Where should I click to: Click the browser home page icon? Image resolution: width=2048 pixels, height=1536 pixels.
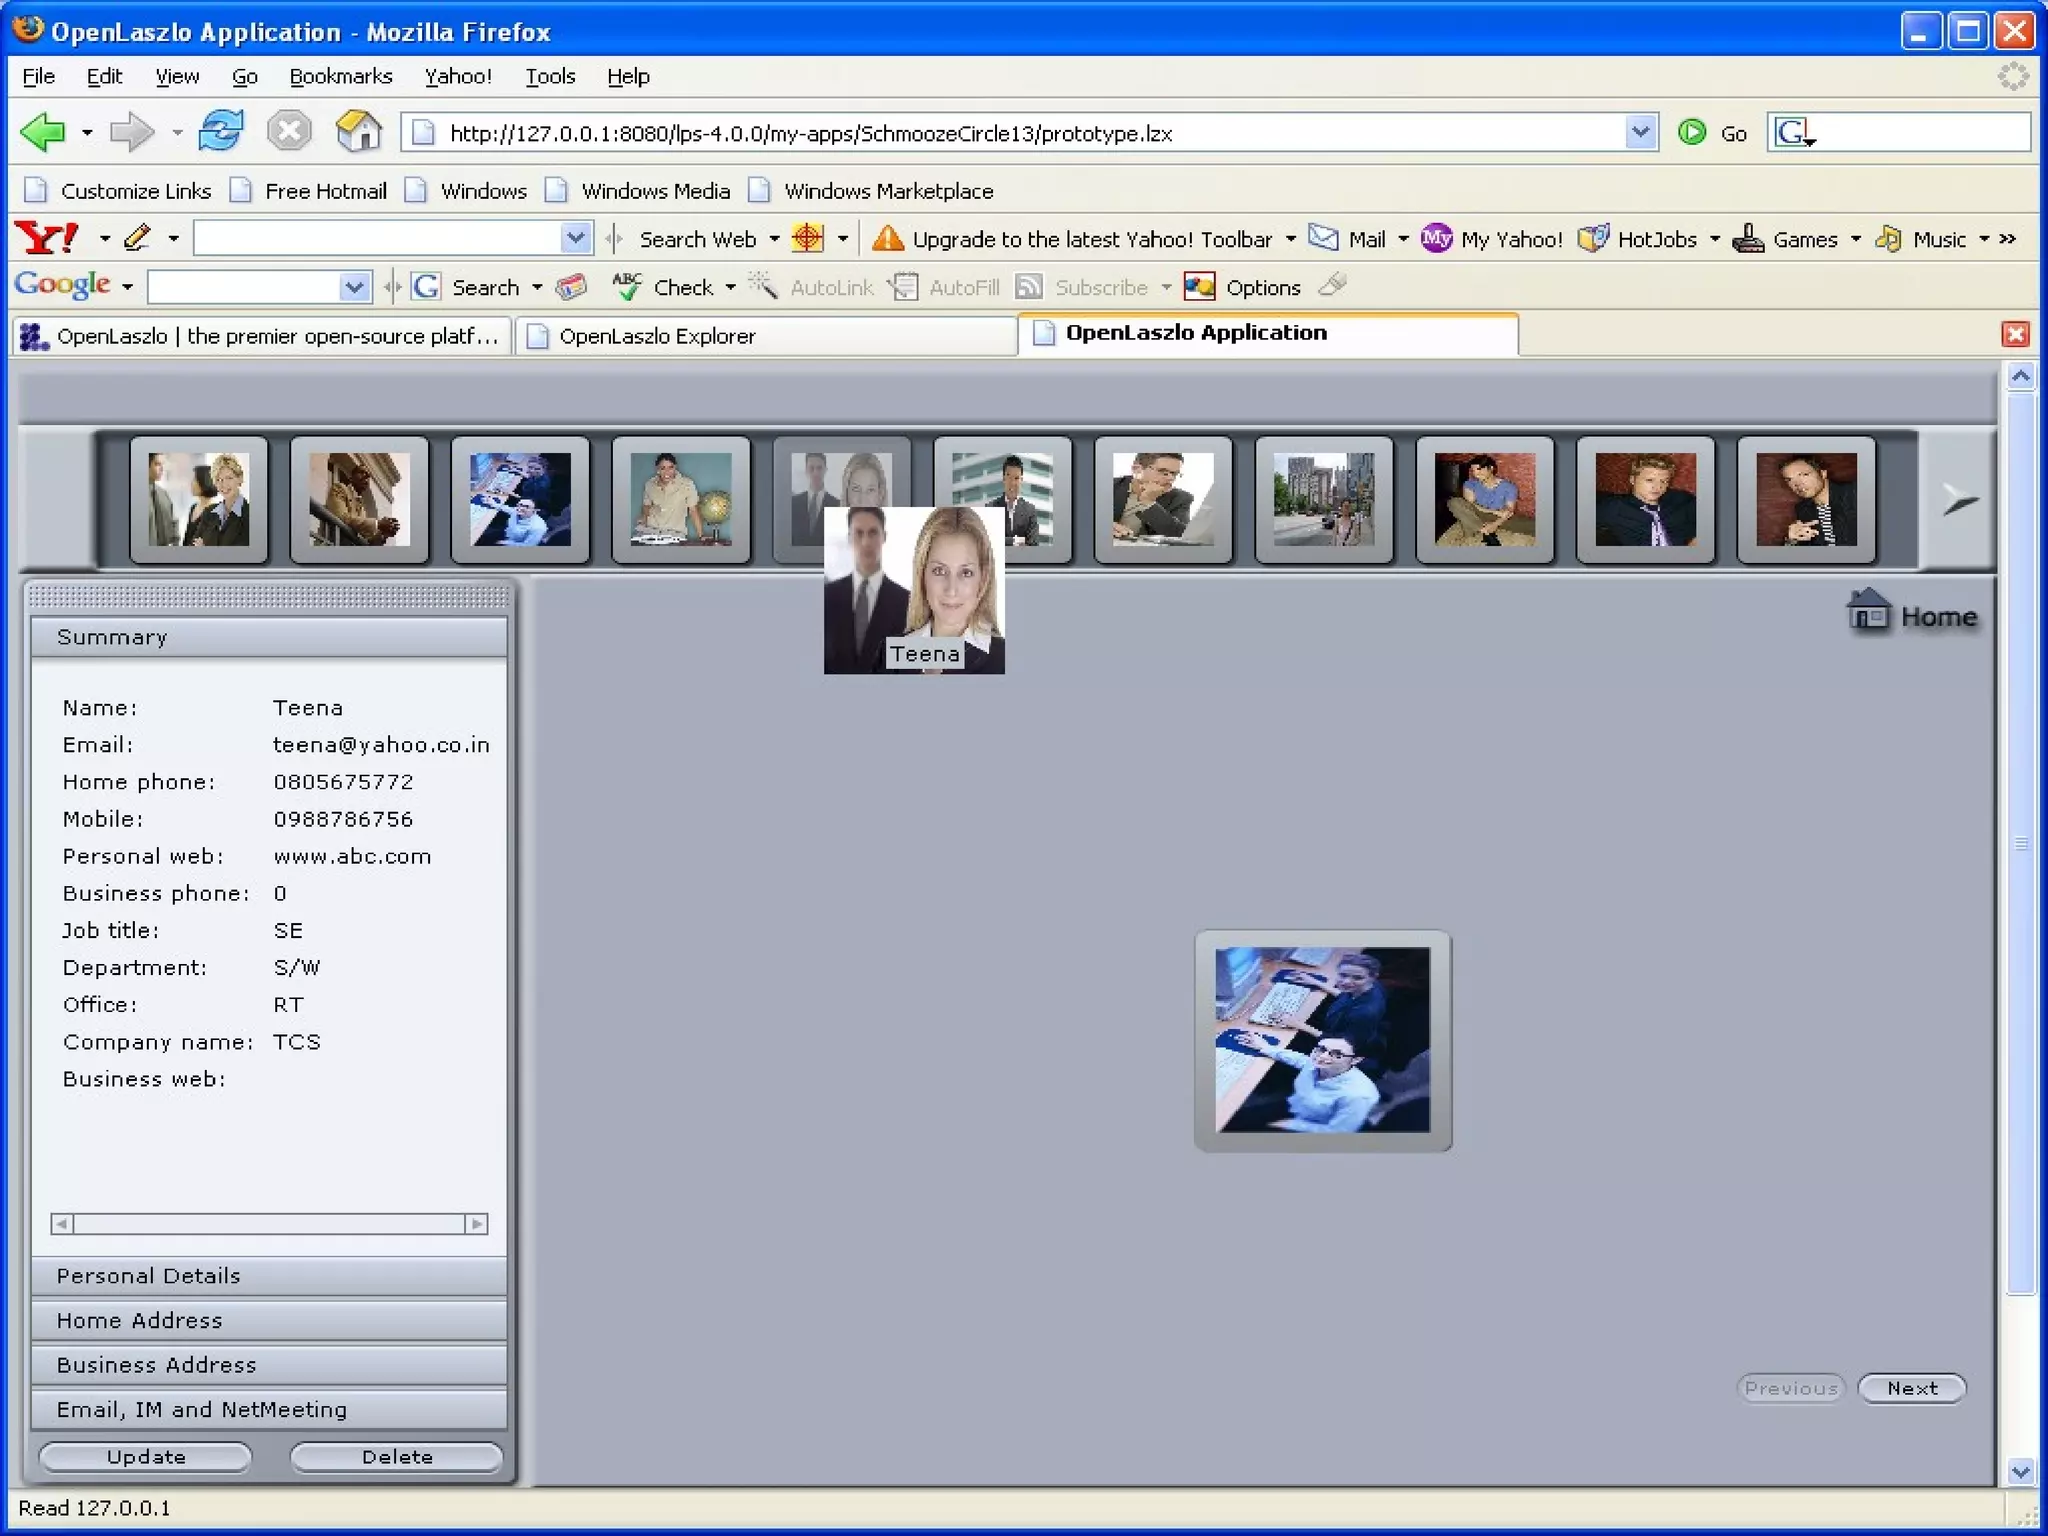click(359, 132)
